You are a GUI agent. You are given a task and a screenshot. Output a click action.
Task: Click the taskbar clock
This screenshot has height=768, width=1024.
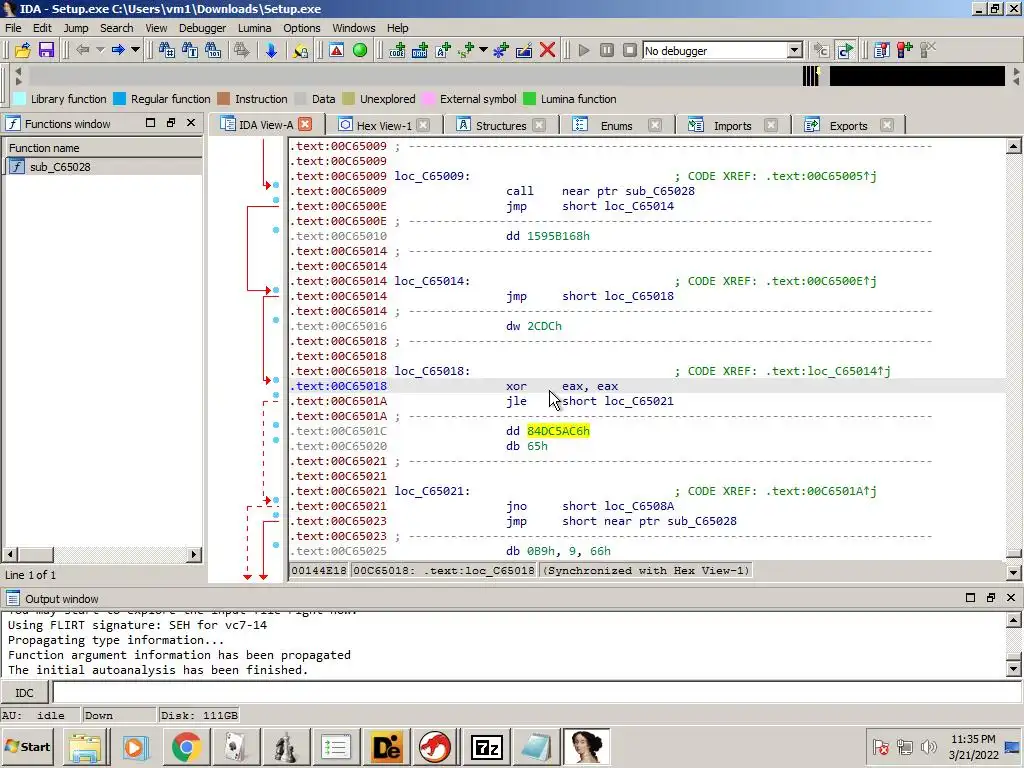tap(973, 746)
